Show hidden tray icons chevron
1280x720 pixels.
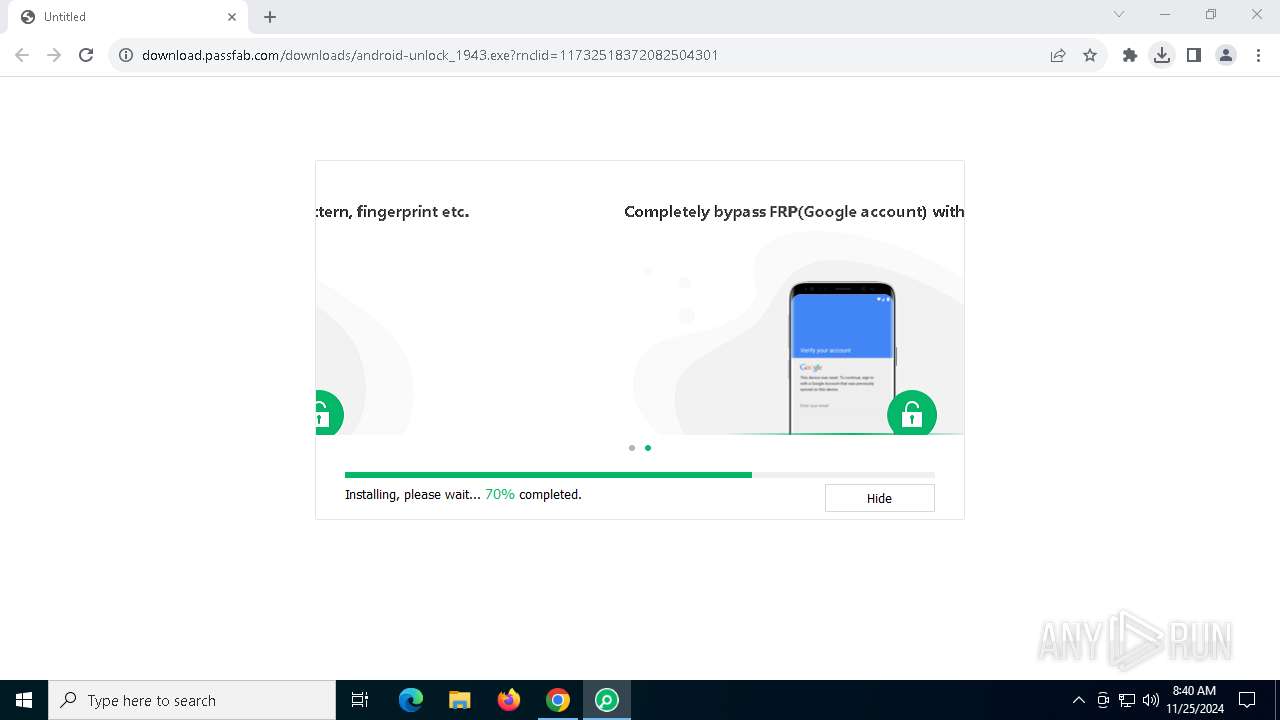pyautogui.click(x=1078, y=700)
